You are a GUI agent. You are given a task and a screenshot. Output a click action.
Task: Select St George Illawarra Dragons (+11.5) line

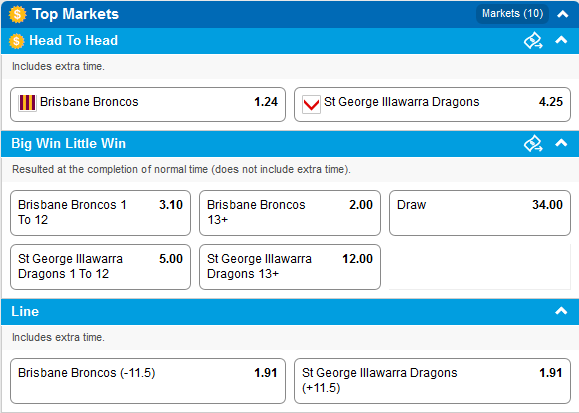tap(432, 381)
